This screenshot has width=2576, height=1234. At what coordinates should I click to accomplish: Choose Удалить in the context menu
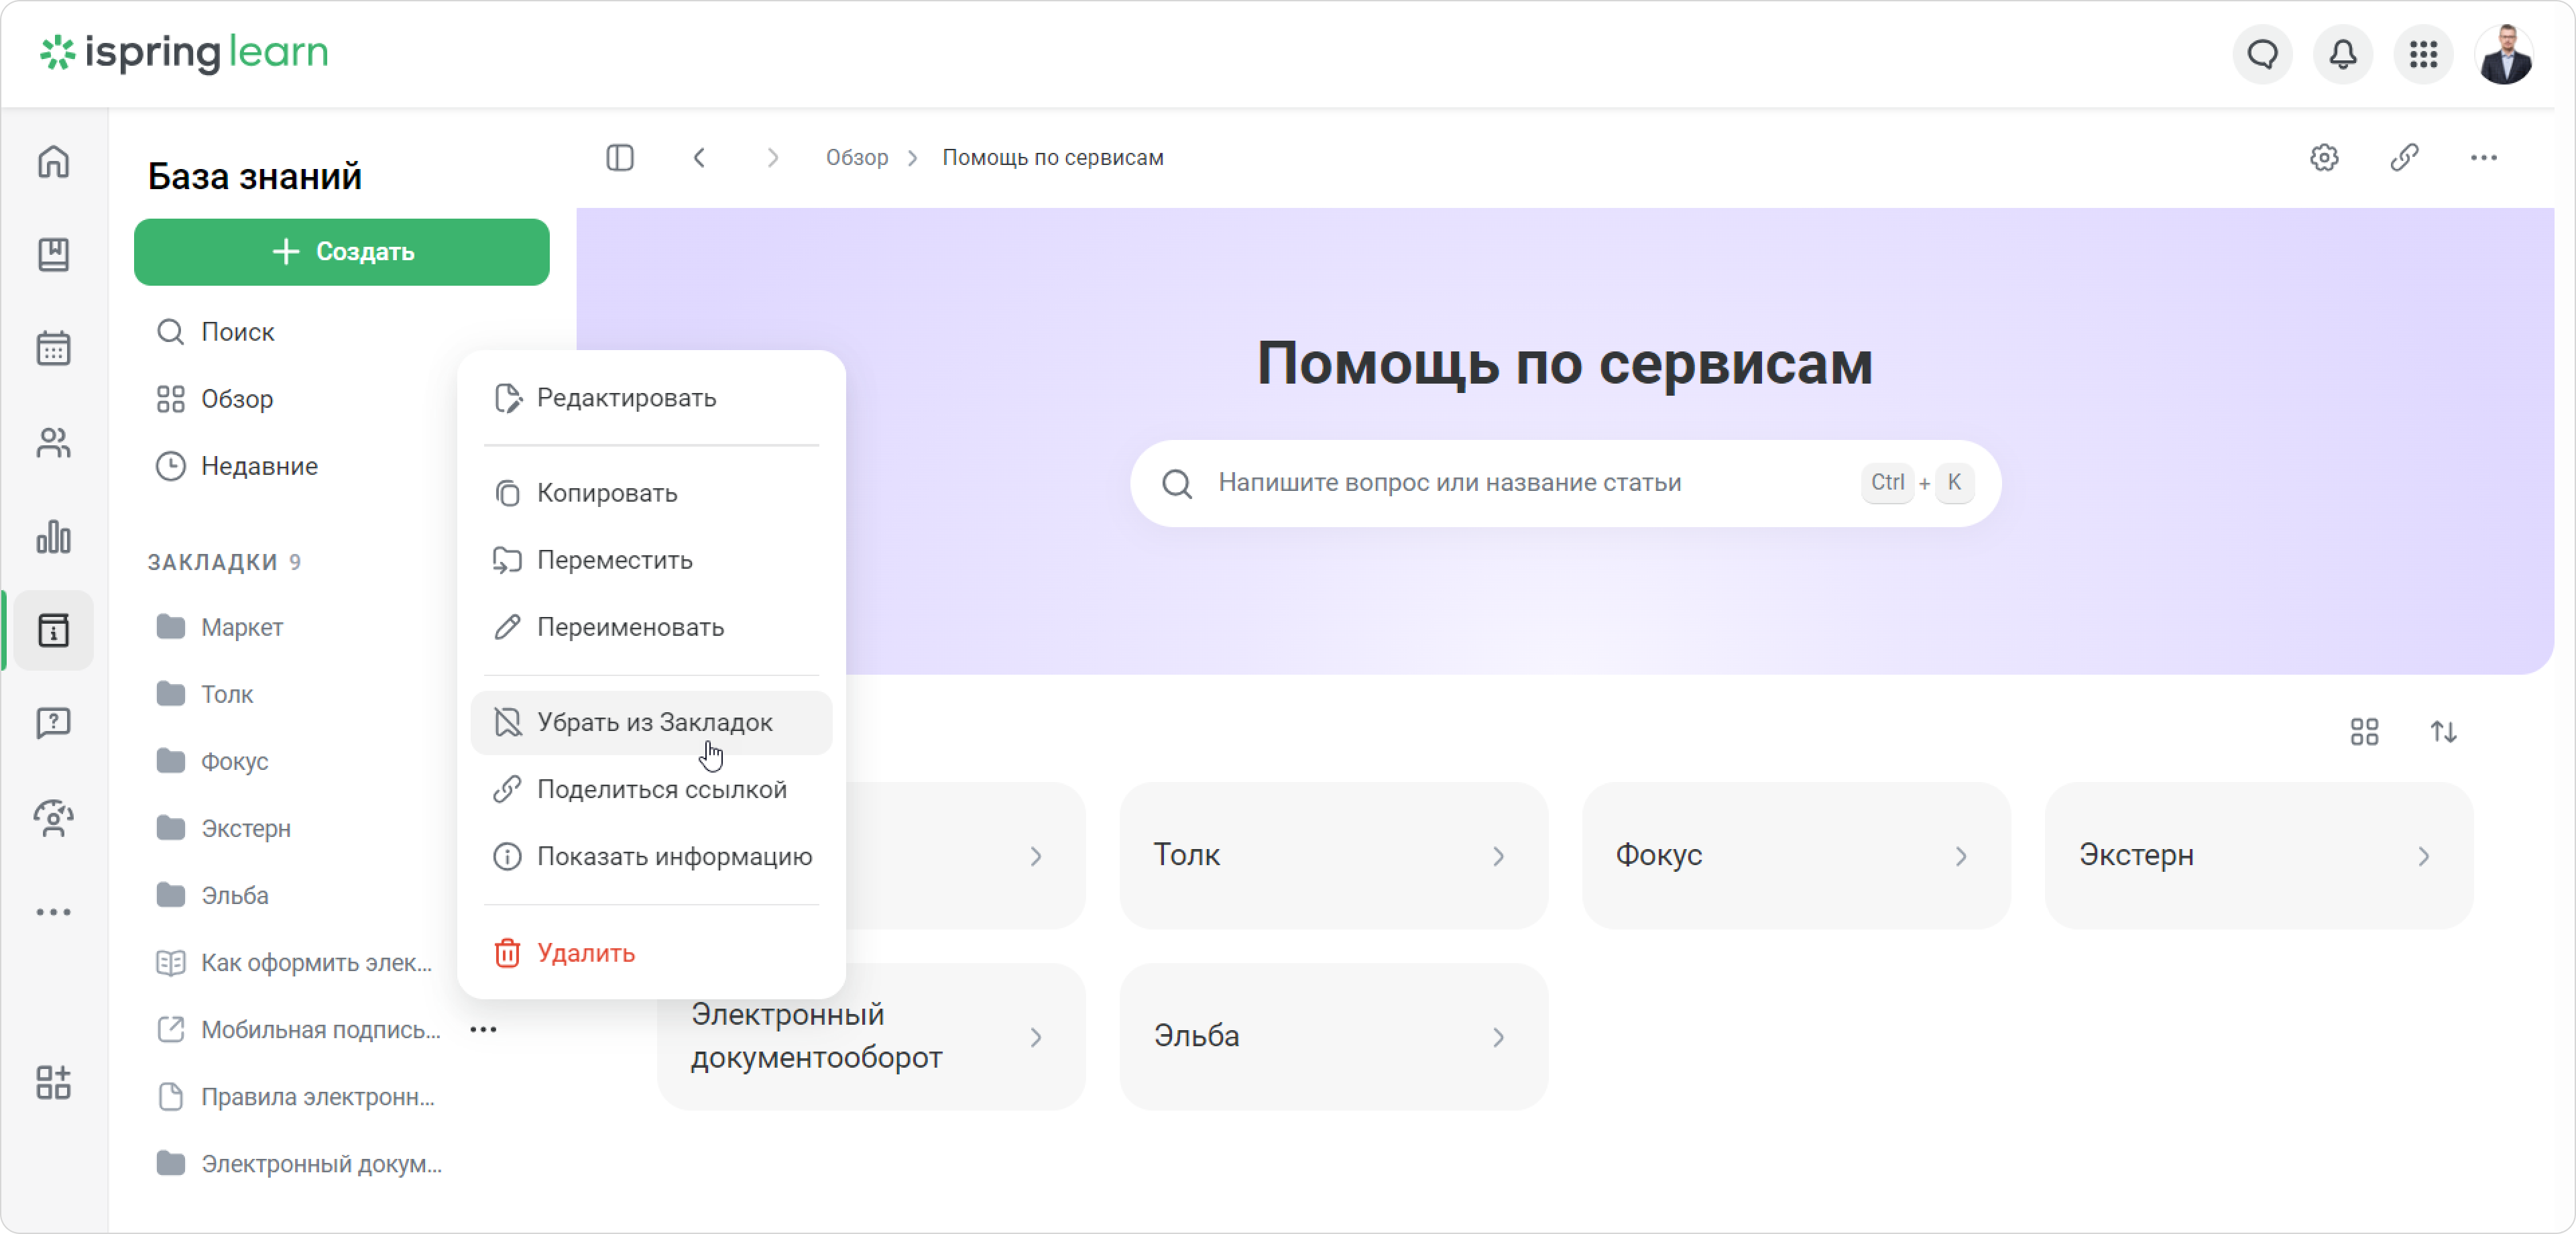[651, 953]
